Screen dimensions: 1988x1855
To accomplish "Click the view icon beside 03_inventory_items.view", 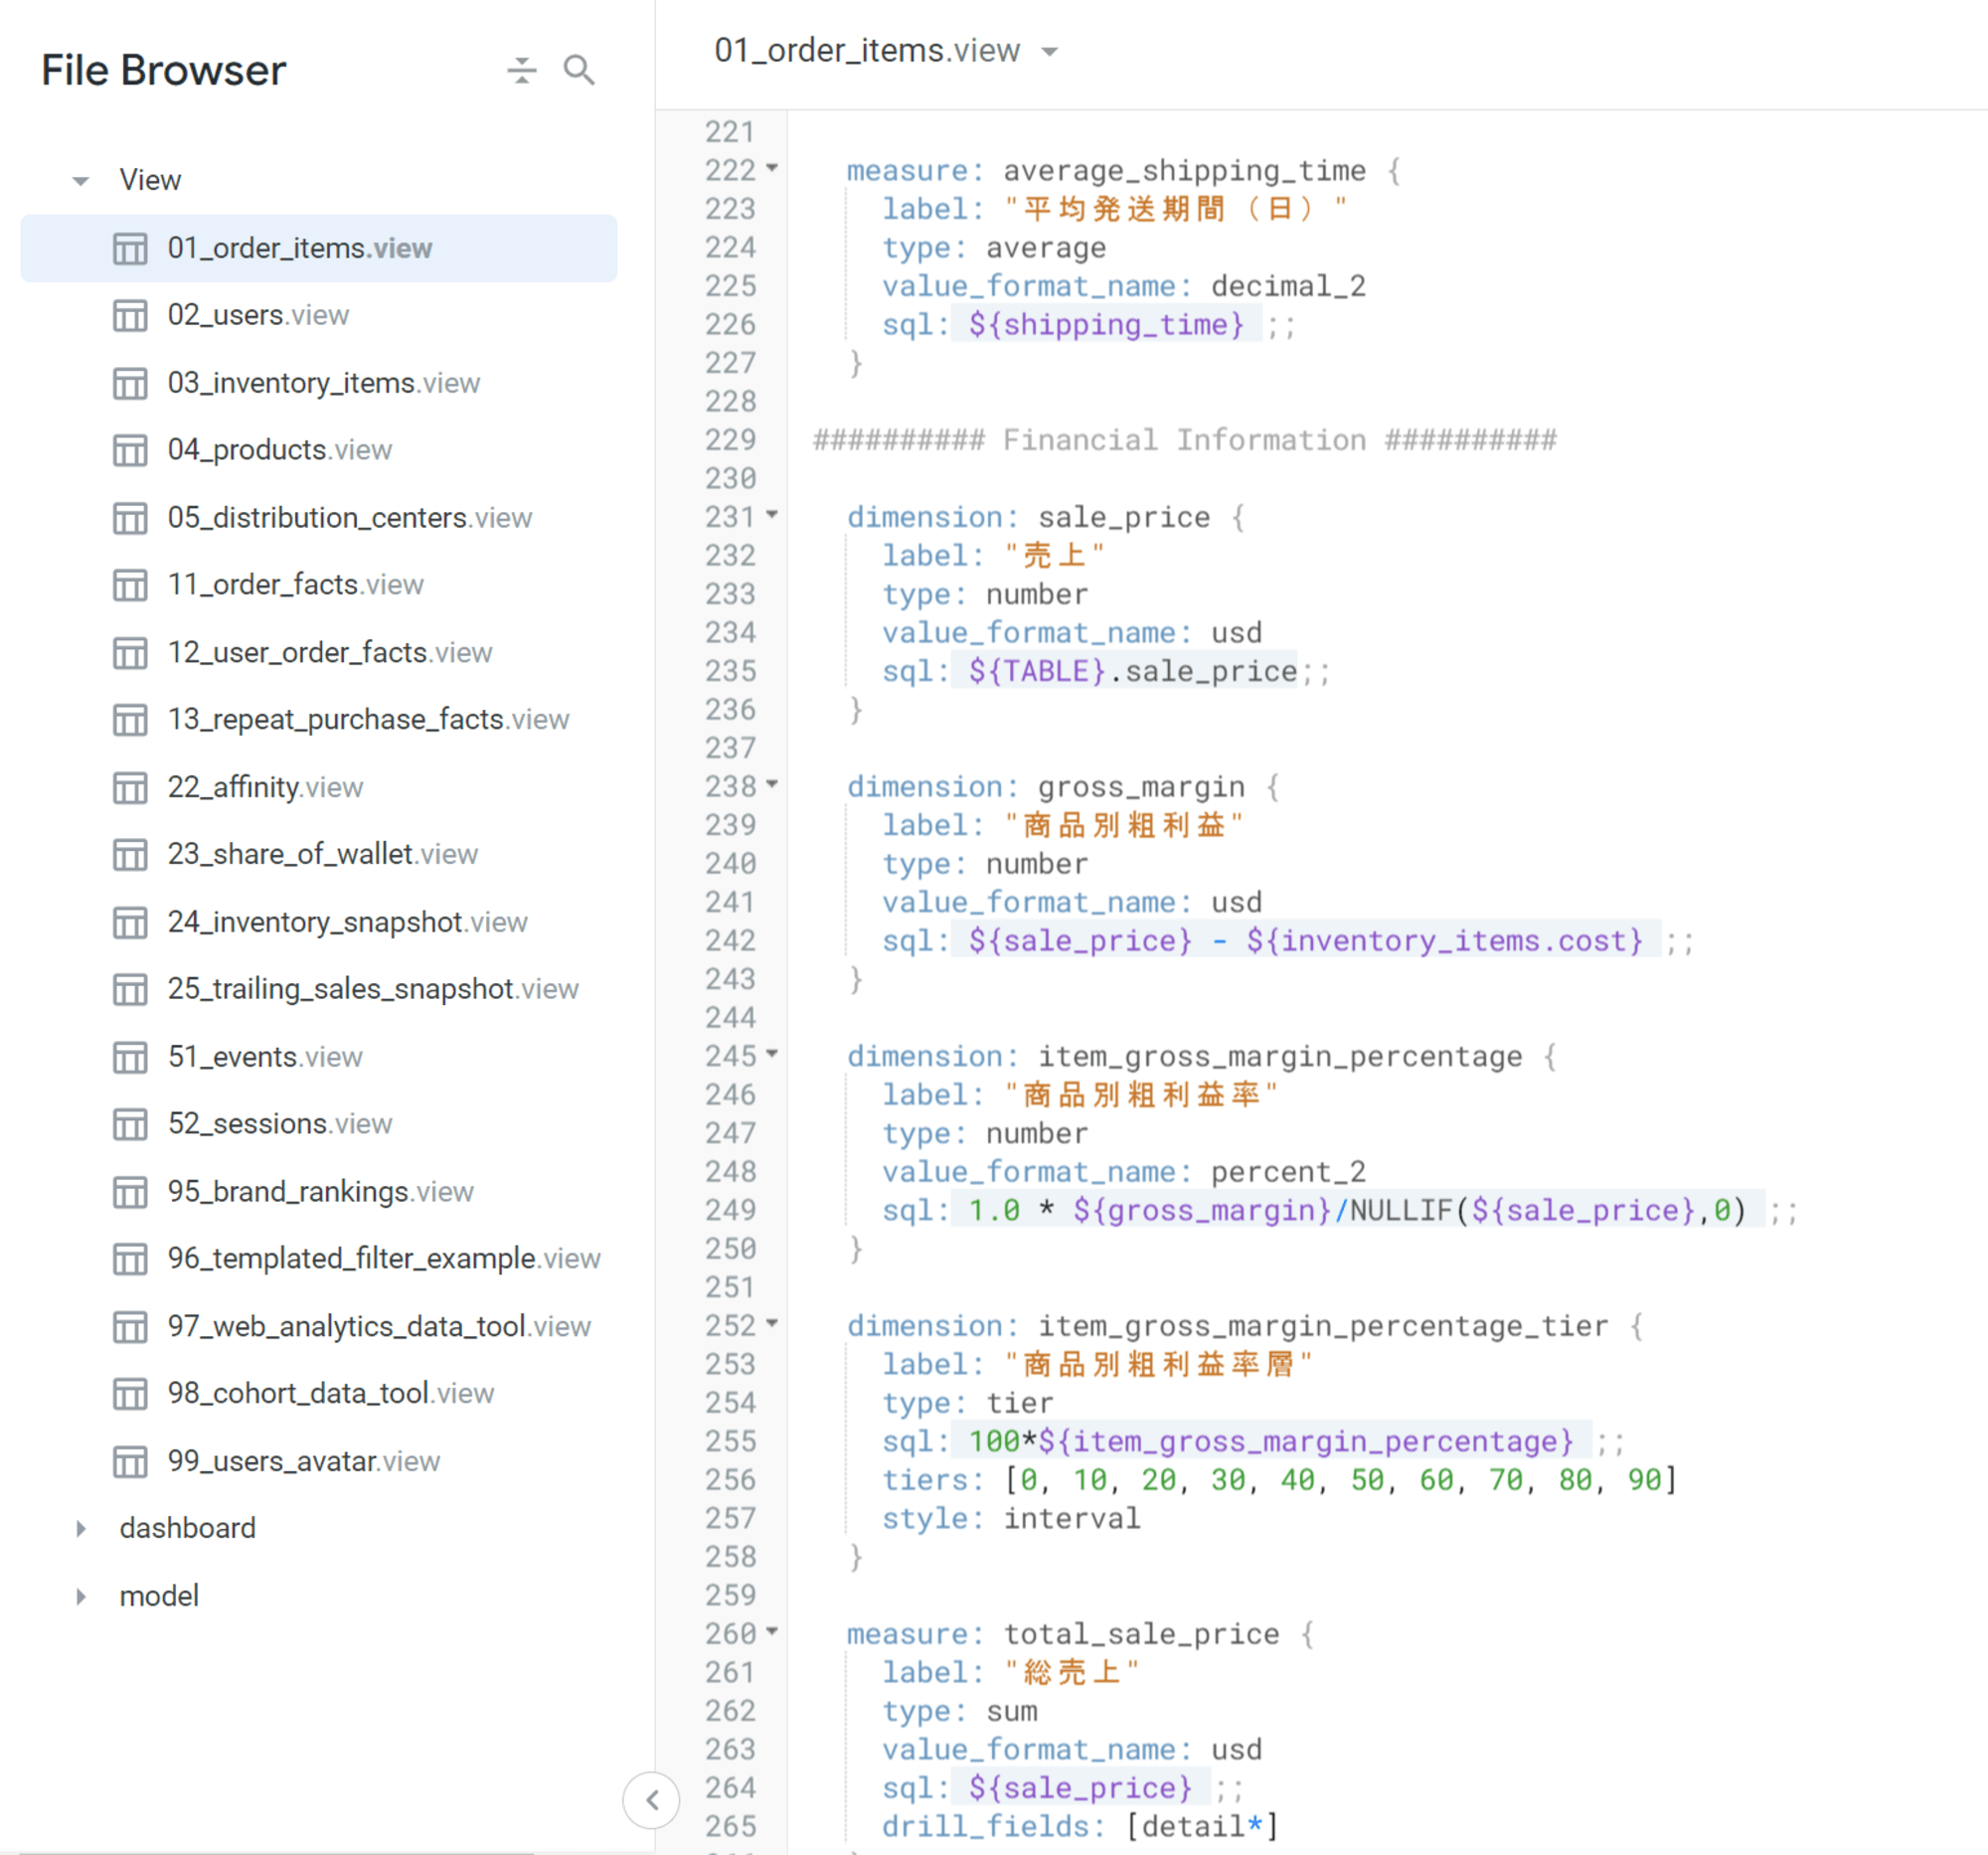I will pyautogui.click(x=130, y=383).
